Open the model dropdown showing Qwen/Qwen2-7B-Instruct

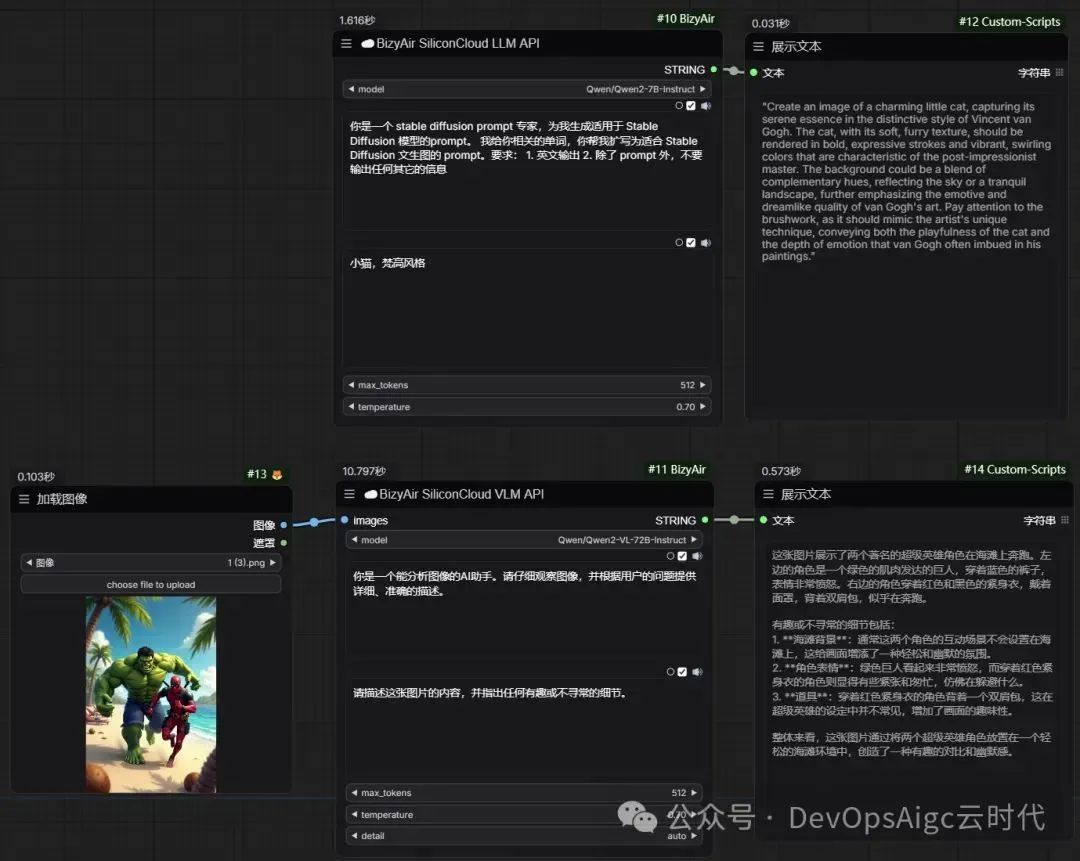(x=527, y=89)
